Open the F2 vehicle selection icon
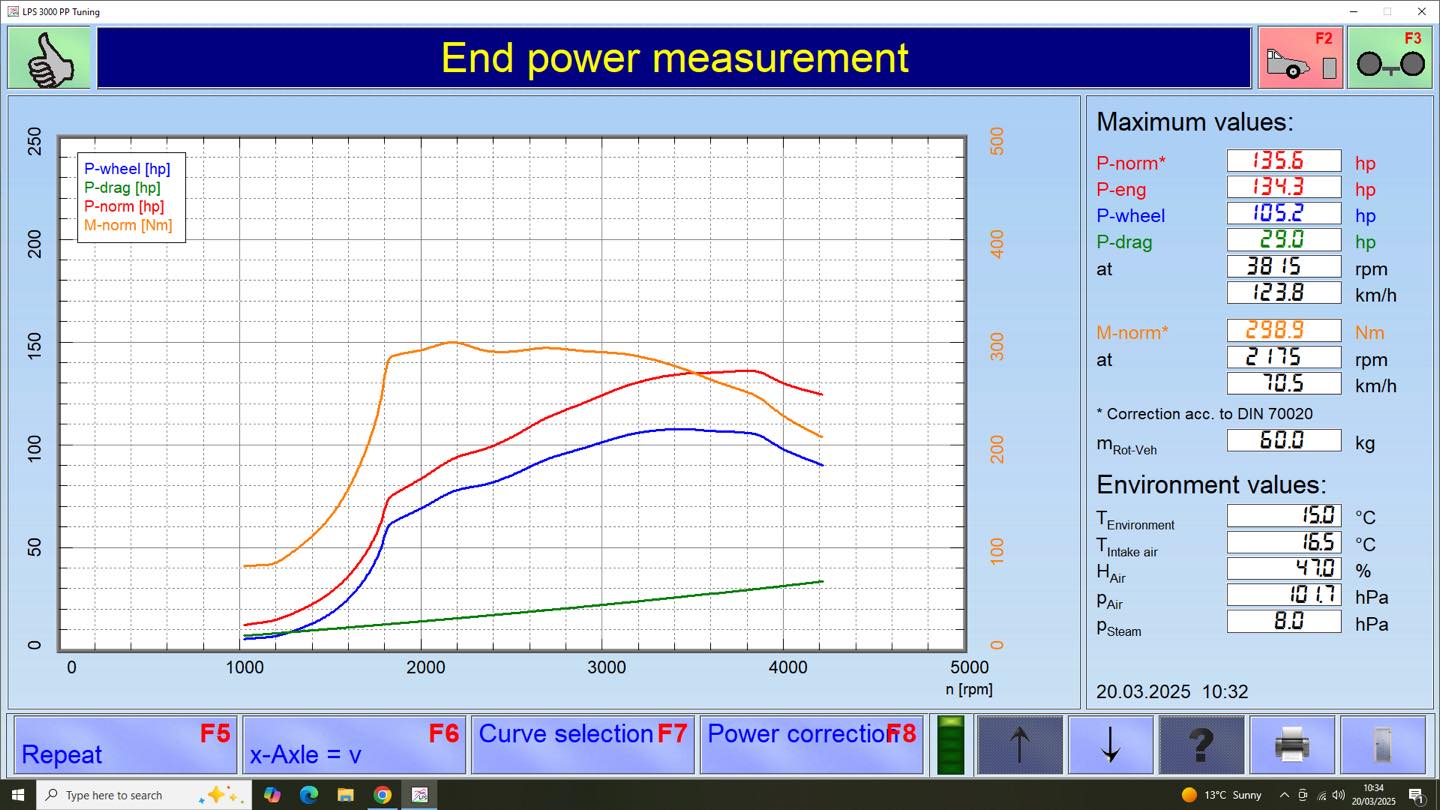The height and width of the screenshot is (810, 1440). pos(1300,58)
